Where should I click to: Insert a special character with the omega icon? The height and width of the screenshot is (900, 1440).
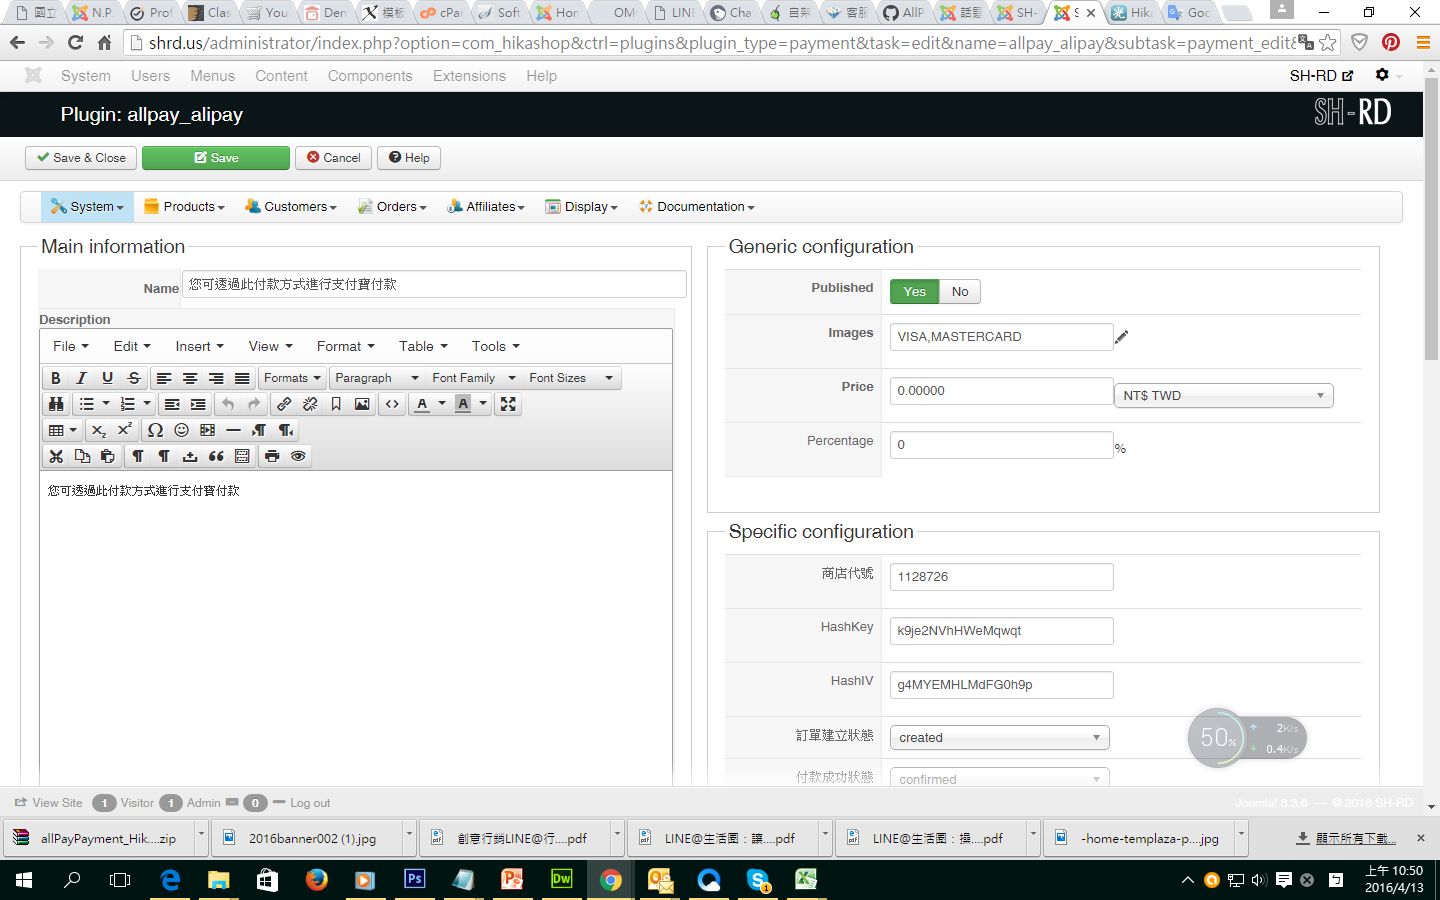tap(155, 430)
